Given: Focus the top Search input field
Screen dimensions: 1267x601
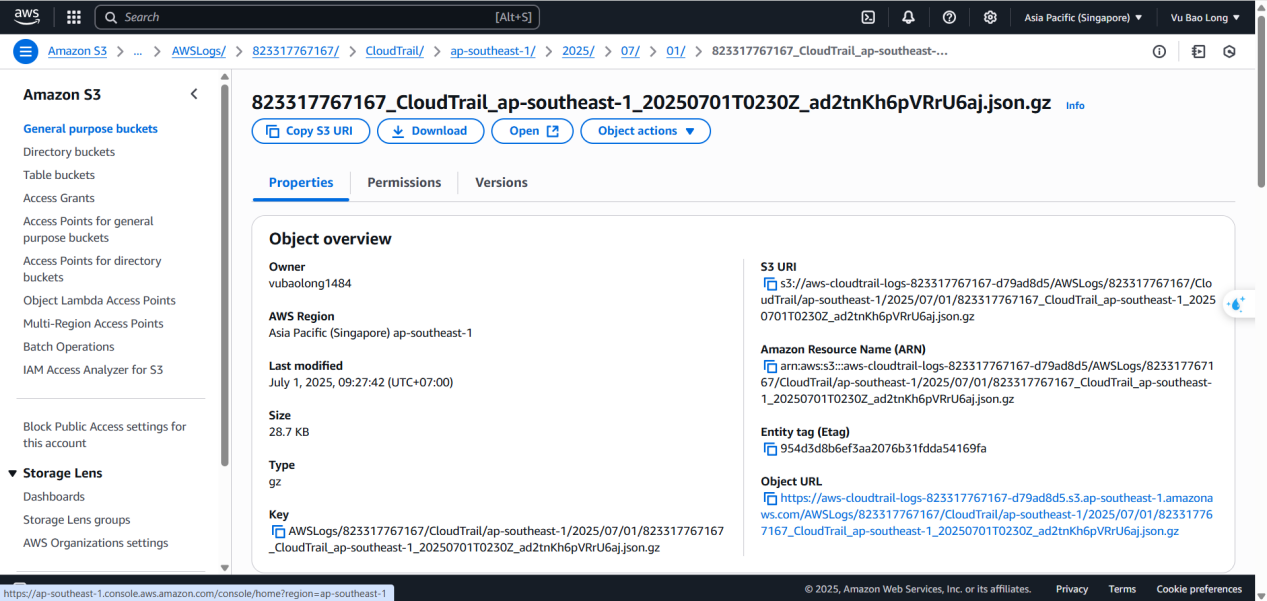Looking at the screenshot, I should point(318,17).
